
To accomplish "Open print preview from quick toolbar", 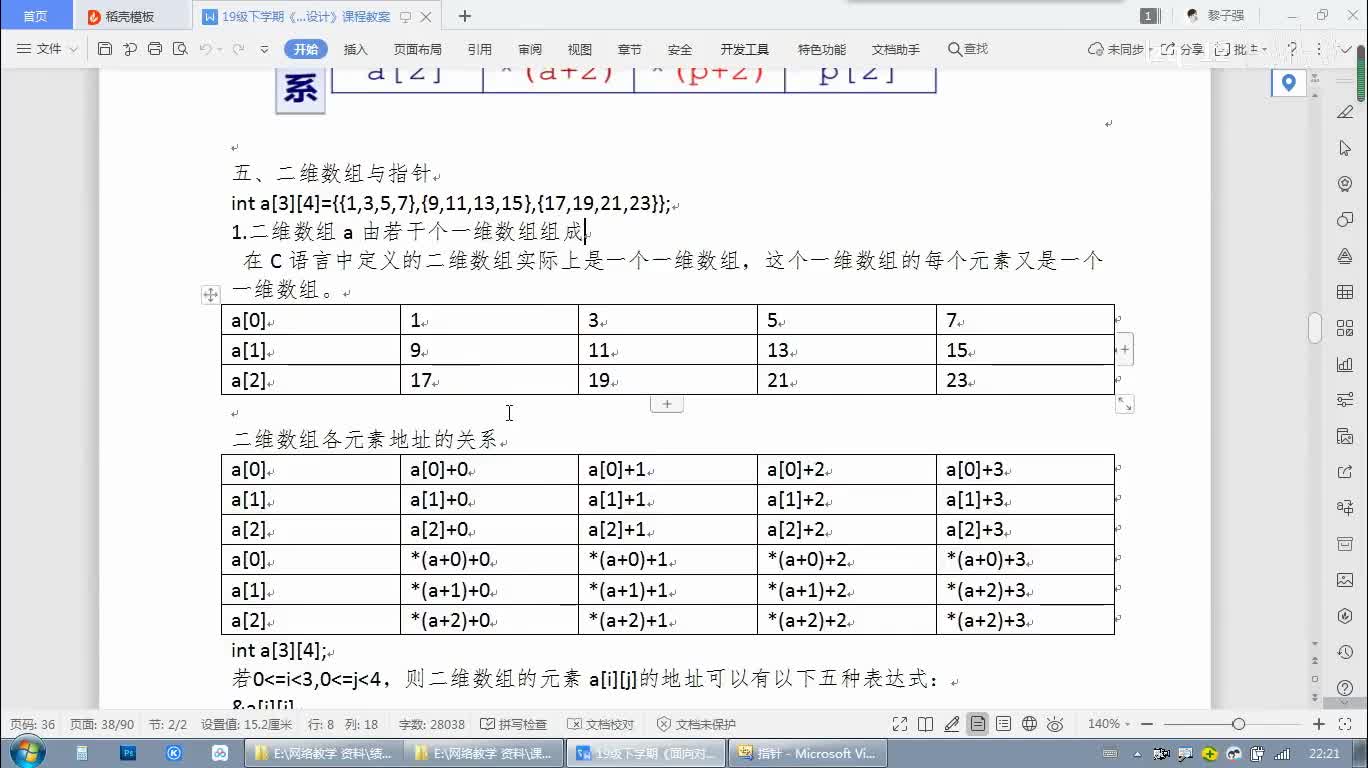I will (x=180, y=49).
